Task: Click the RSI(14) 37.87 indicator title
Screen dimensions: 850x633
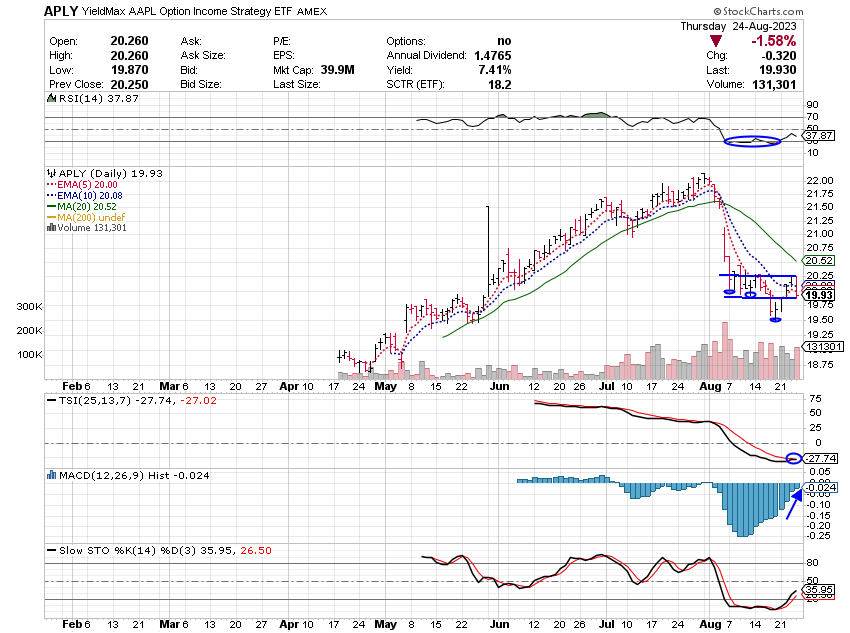Action: [x=99, y=98]
